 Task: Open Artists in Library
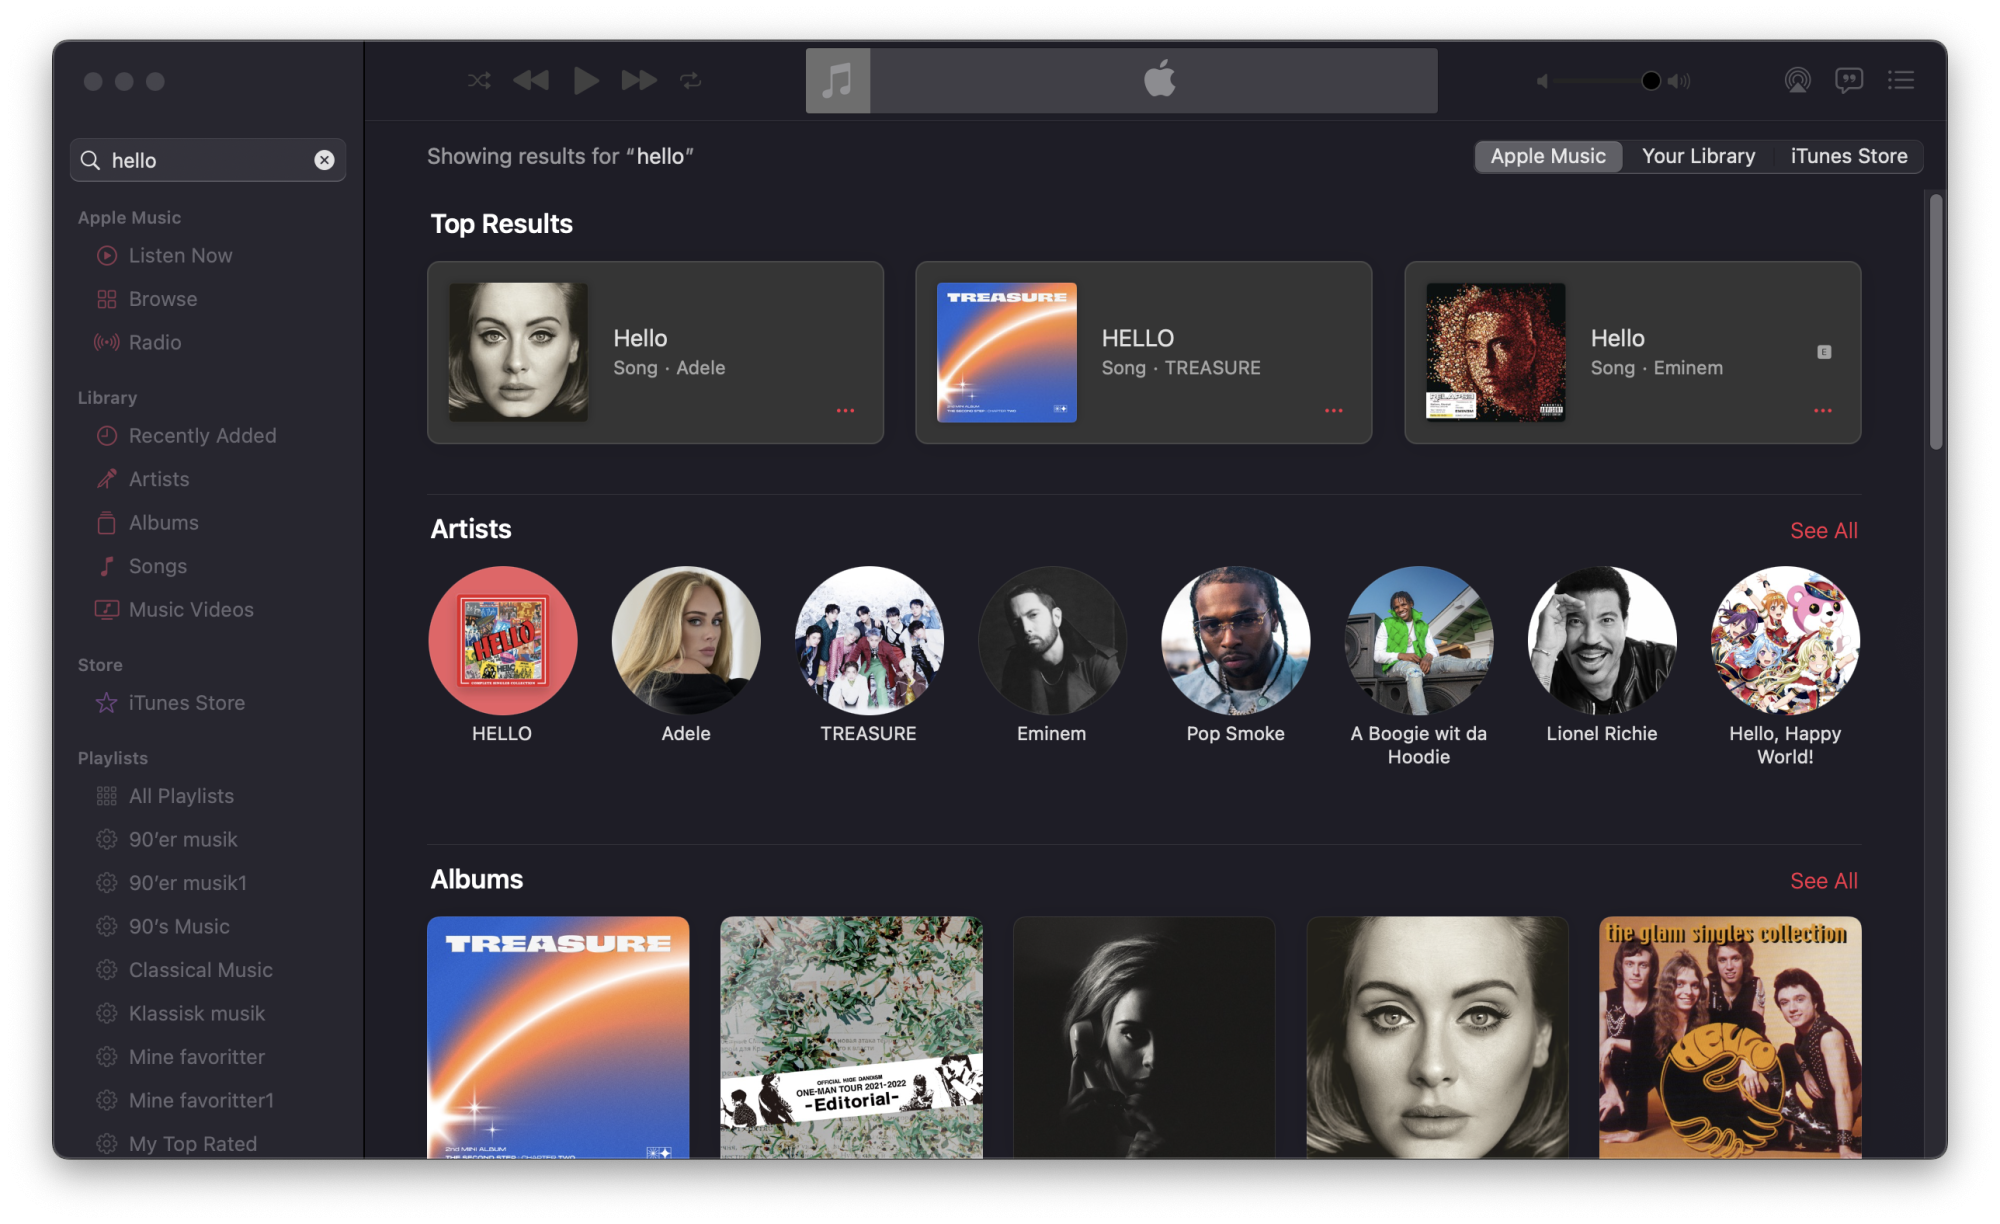click(159, 479)
